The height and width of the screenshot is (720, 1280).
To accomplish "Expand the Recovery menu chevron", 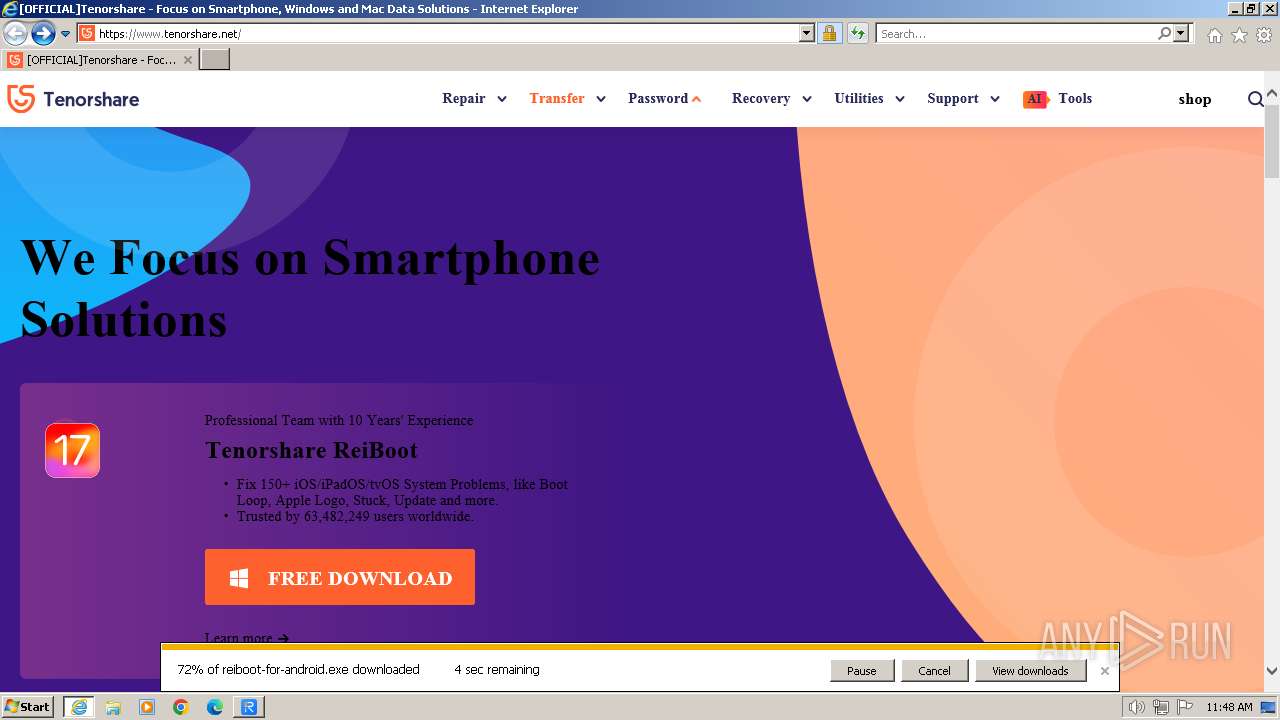I will pos(807,99).
